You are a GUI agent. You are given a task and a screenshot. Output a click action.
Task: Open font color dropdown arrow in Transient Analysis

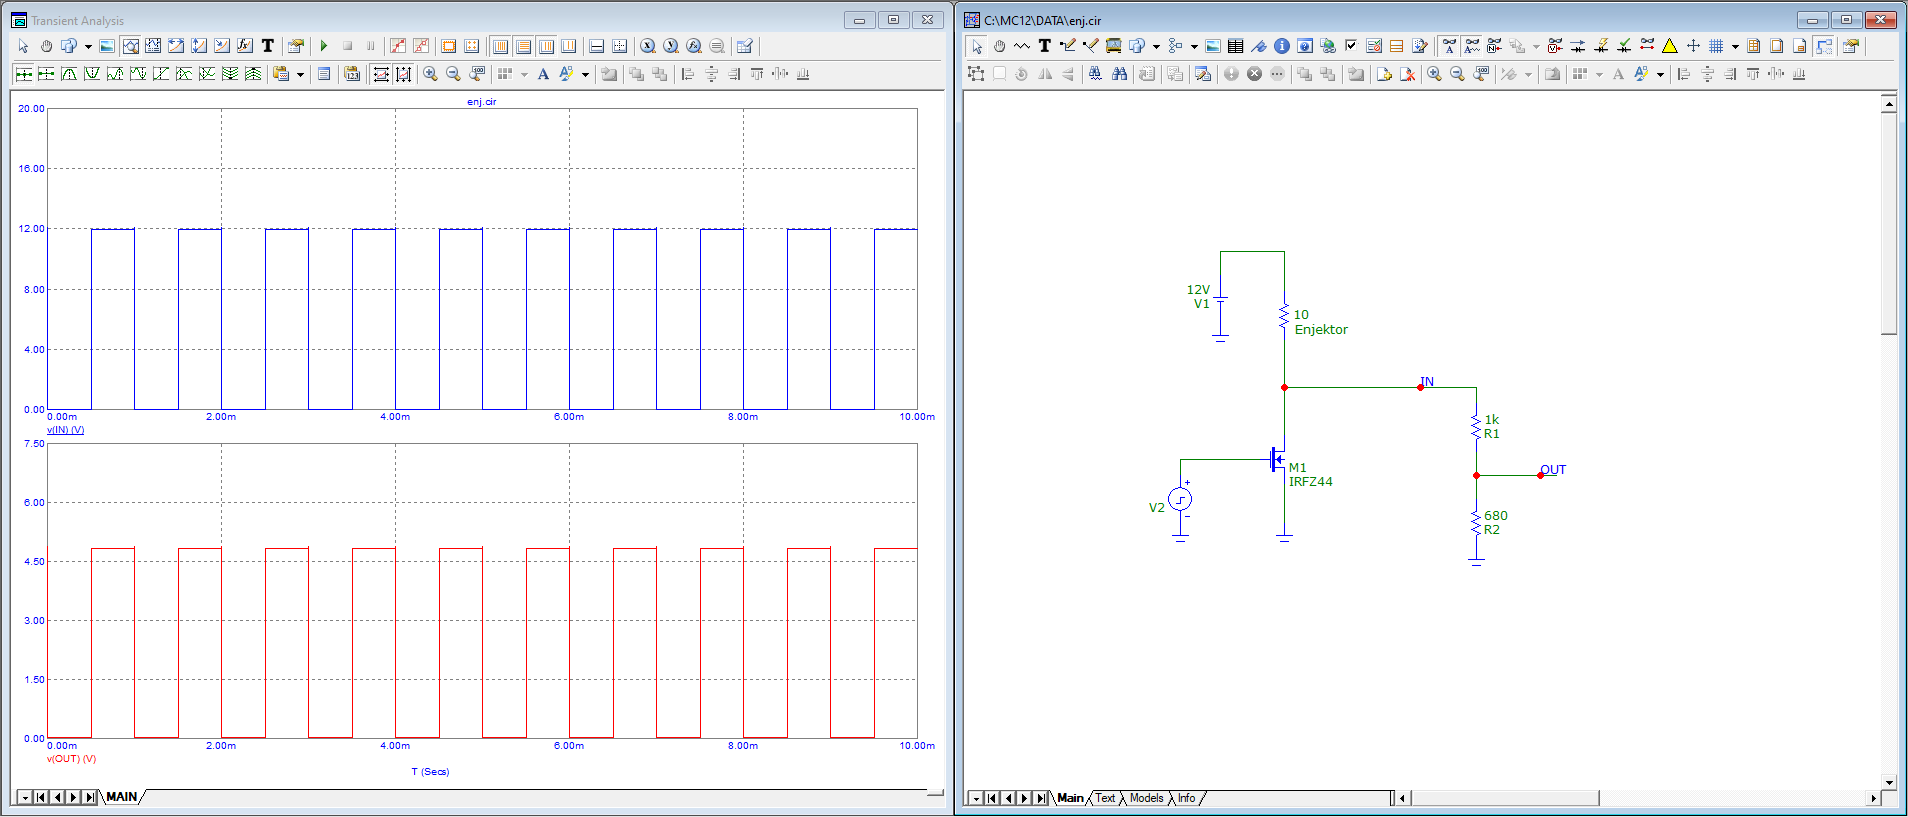(585, 74)
